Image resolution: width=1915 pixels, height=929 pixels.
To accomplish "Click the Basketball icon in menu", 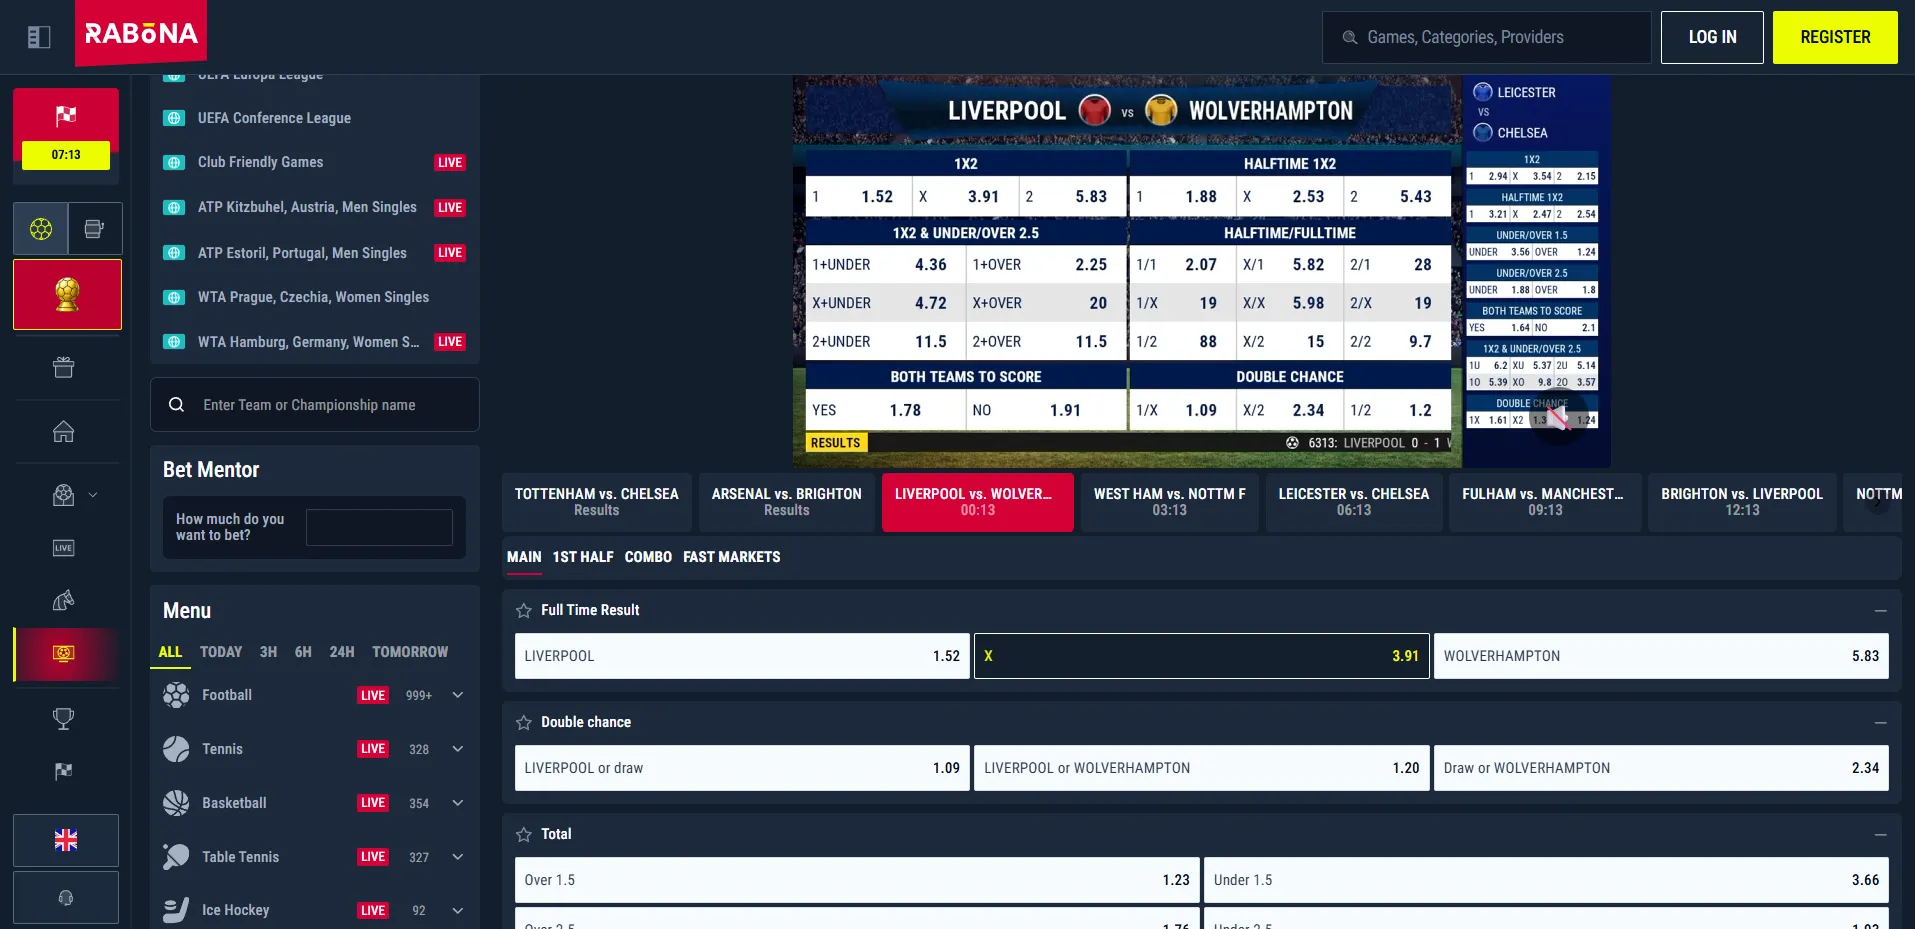I will pyautogui.click(x=176, y=803).
